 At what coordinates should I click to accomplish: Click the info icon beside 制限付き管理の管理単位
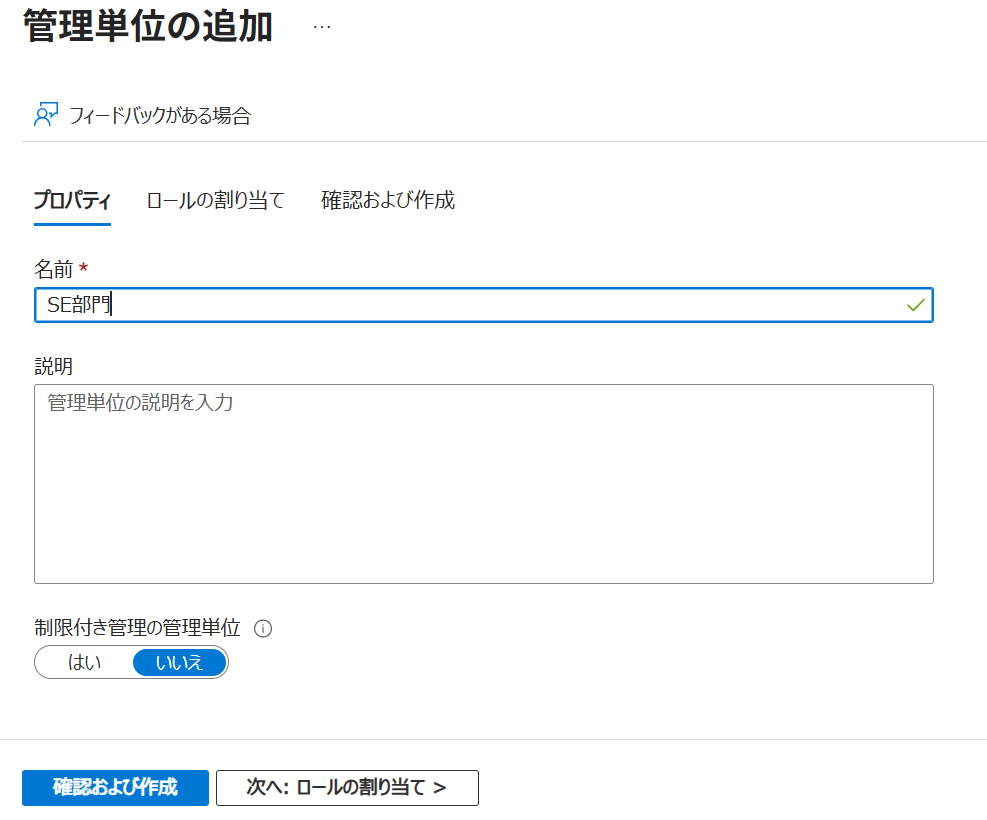(x=263, y=629)
